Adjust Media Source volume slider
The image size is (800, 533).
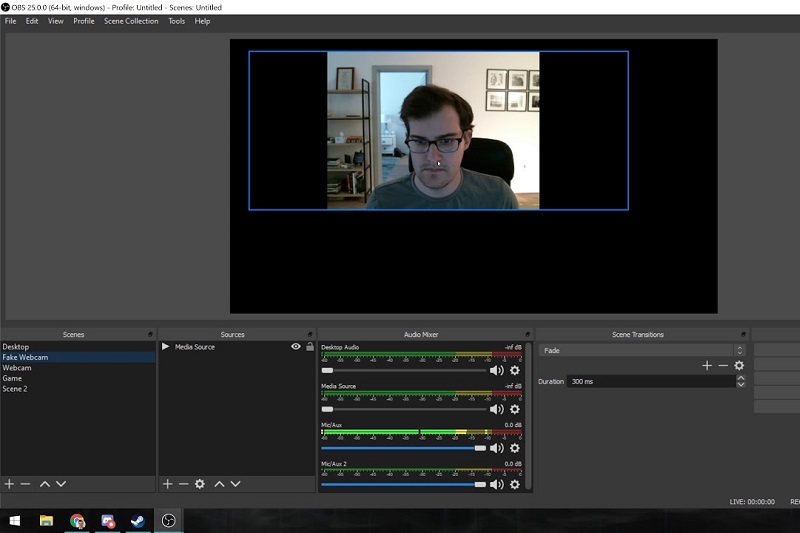[x=404, y=409]
